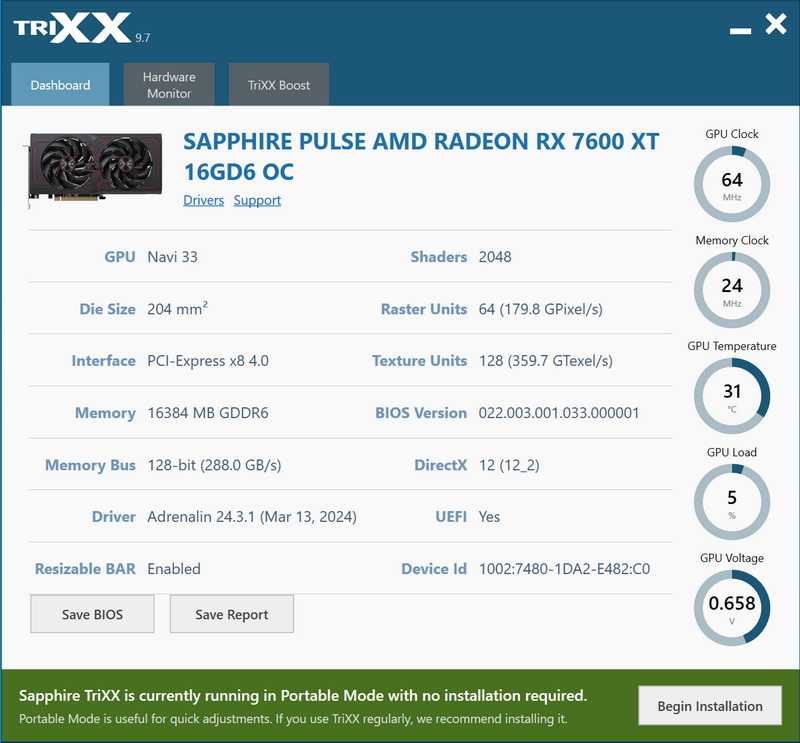Click Driver value Adrenalin 24.3.1
The width and height of the screenshot is (800, 743).
click(x=252, y=517)
